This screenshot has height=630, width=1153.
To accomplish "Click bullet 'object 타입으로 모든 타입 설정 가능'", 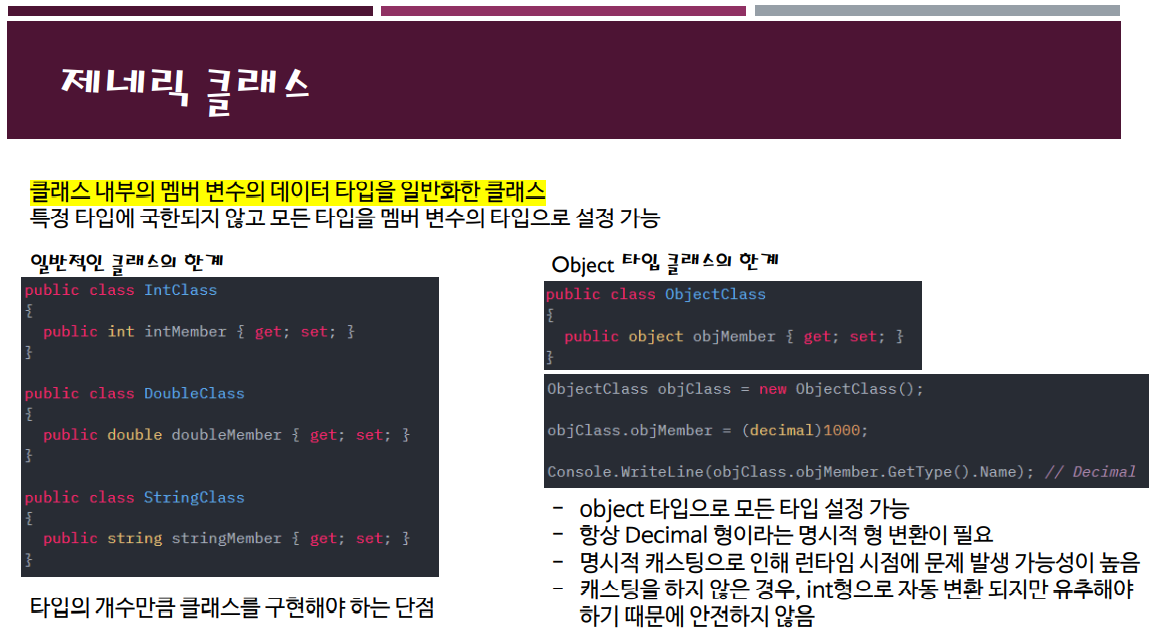I will 744,509.
